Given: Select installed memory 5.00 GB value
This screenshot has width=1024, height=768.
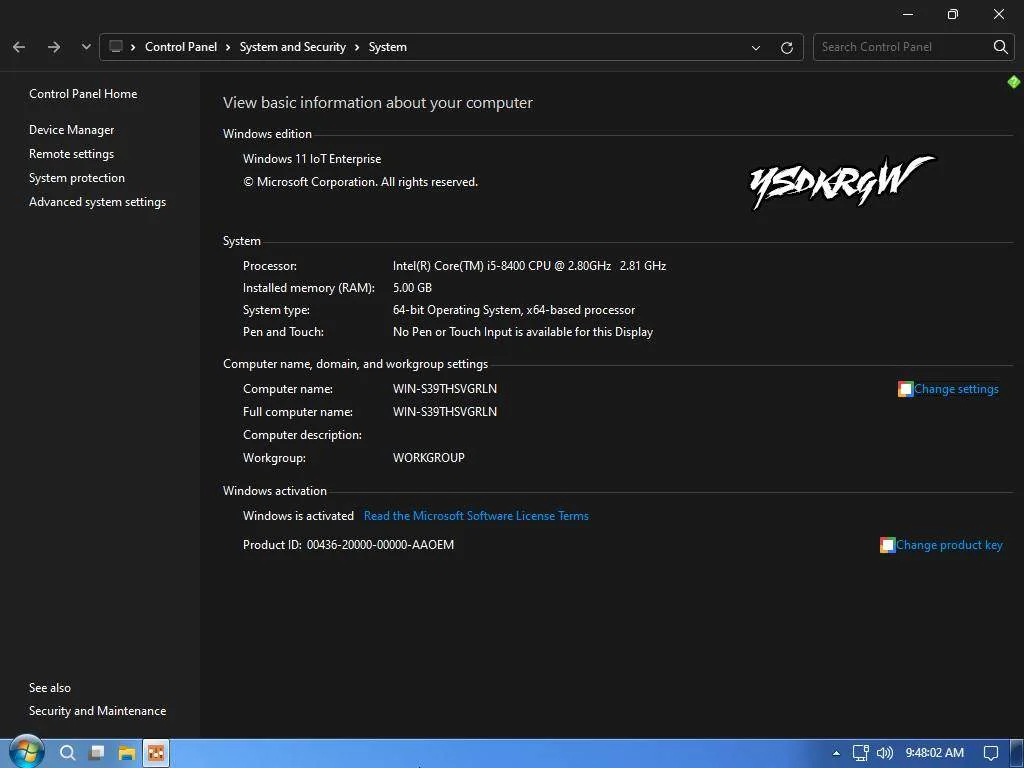Looking at the screenshot, I should [412, 287].
